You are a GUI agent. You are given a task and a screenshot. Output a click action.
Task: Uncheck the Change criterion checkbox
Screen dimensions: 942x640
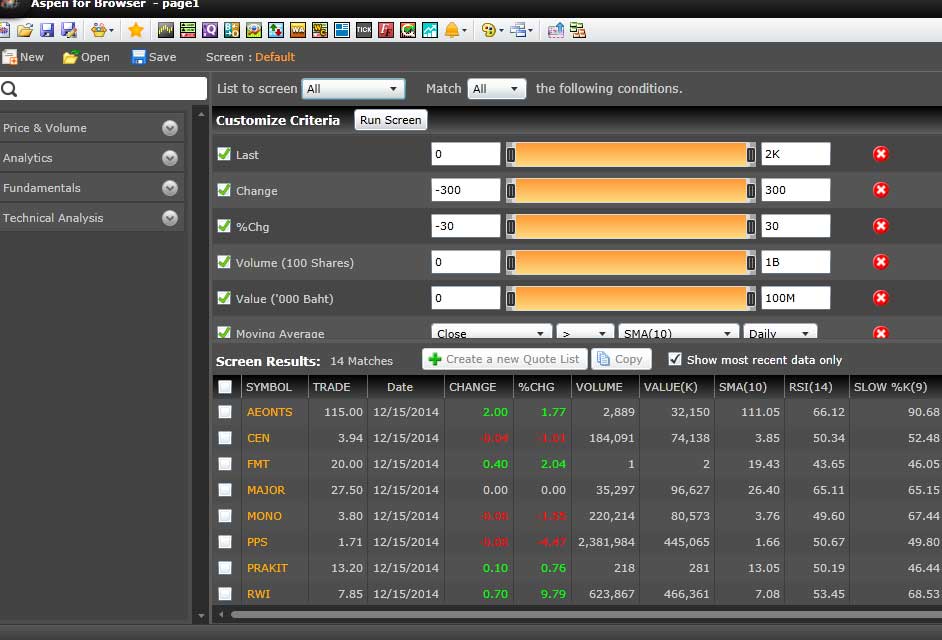point(224,190)
